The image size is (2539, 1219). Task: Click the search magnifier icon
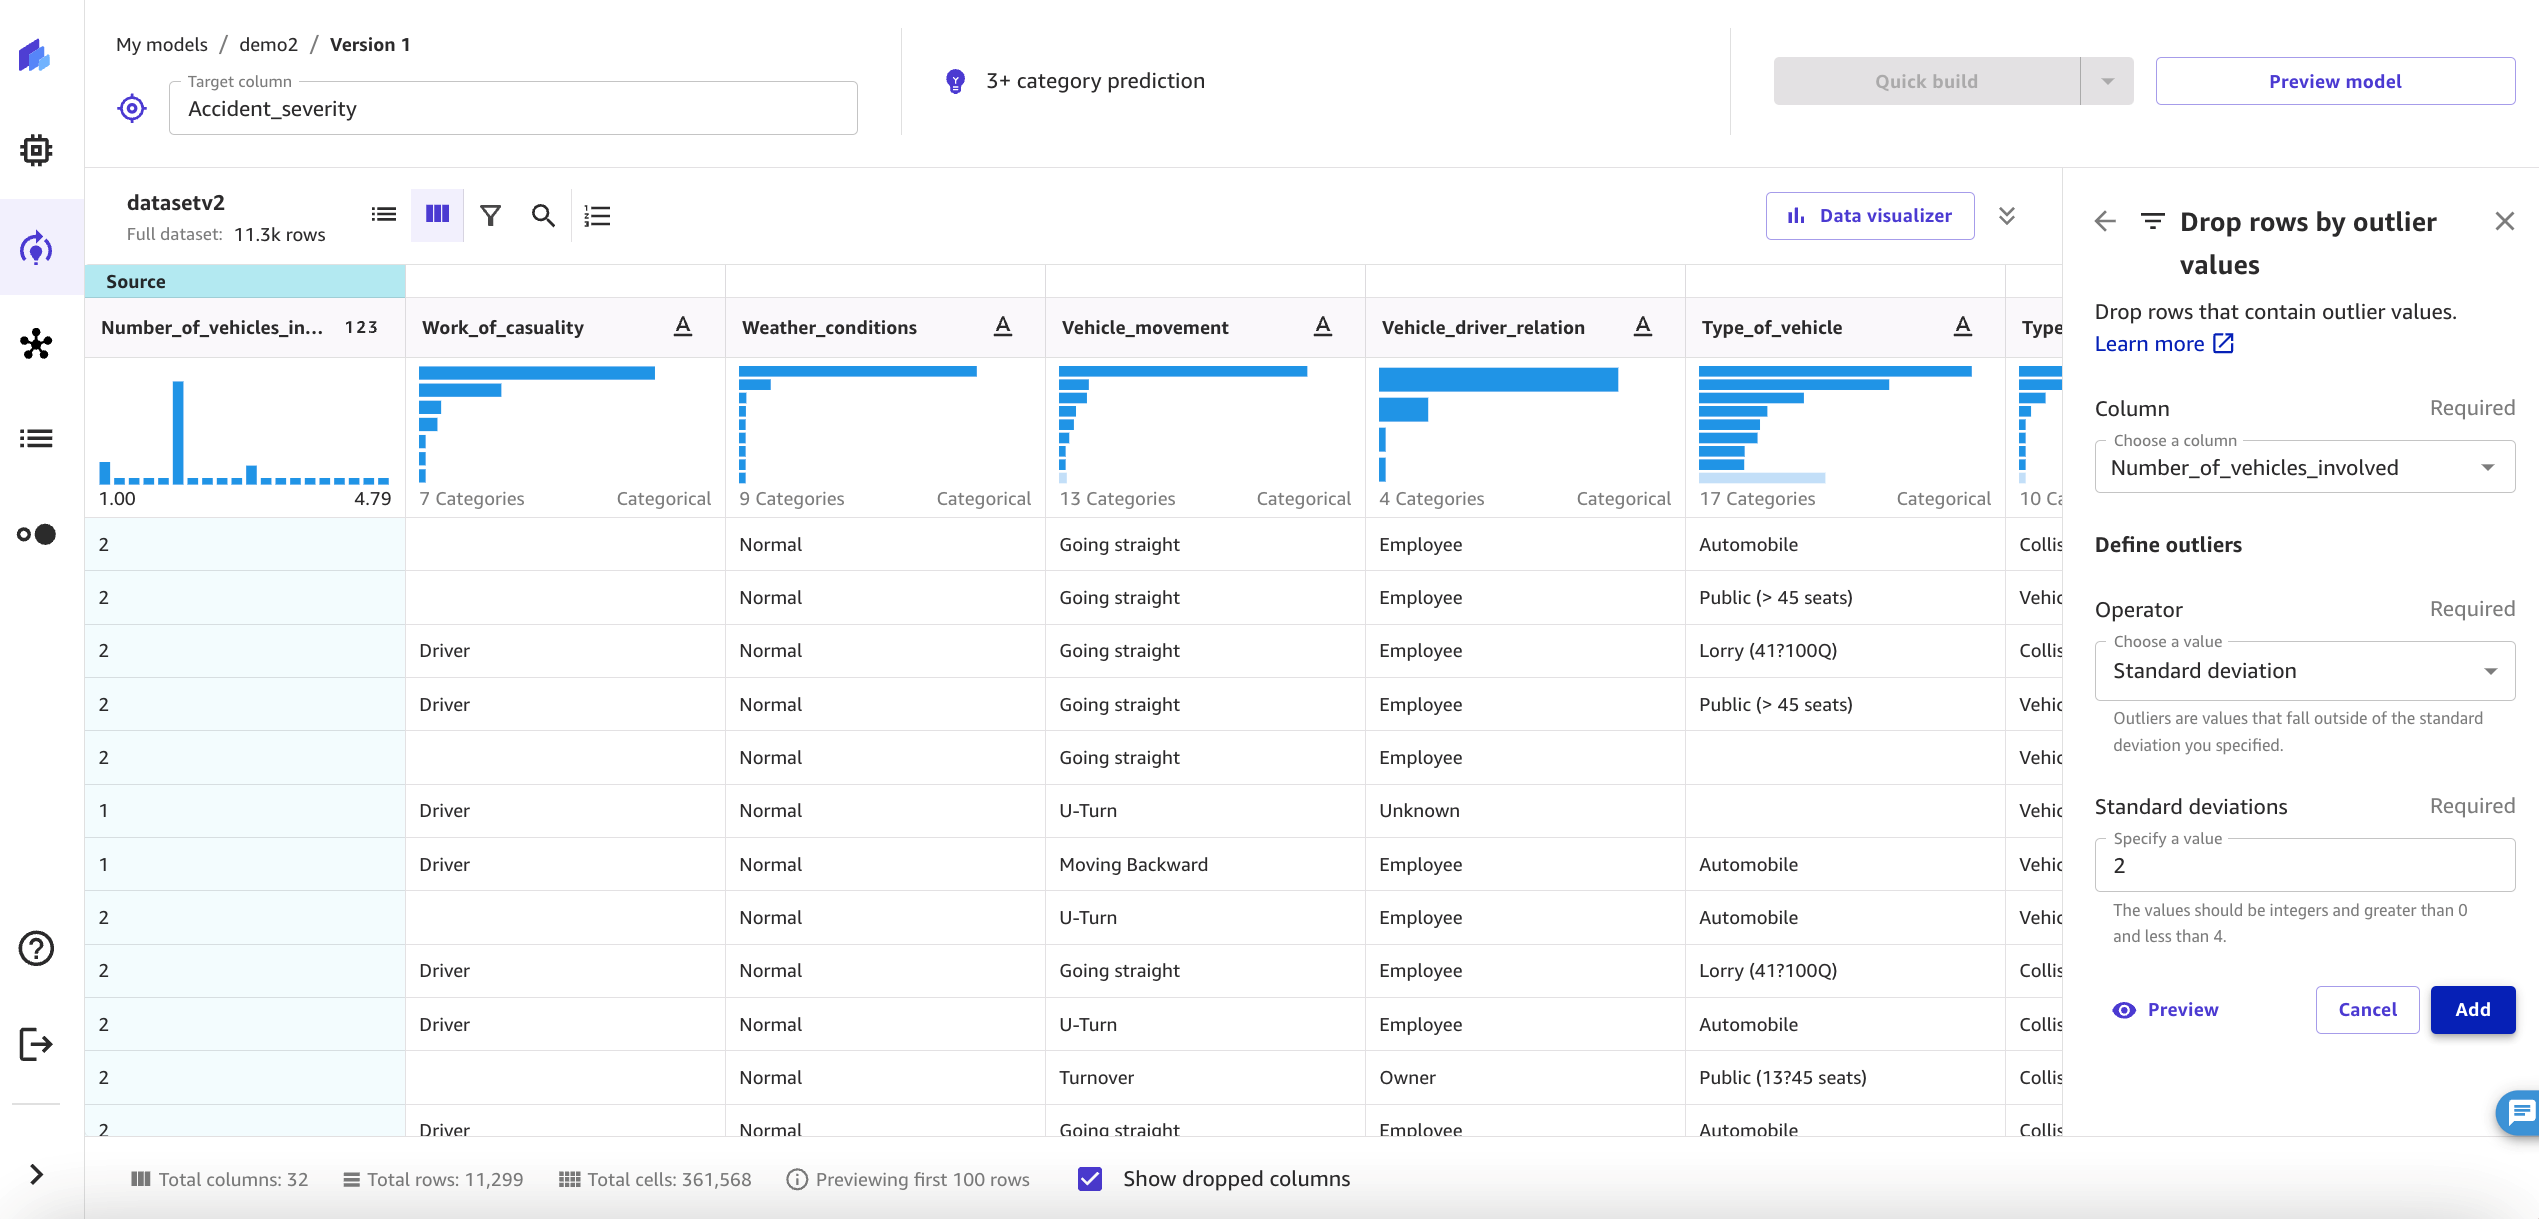(x=543, y=216)
